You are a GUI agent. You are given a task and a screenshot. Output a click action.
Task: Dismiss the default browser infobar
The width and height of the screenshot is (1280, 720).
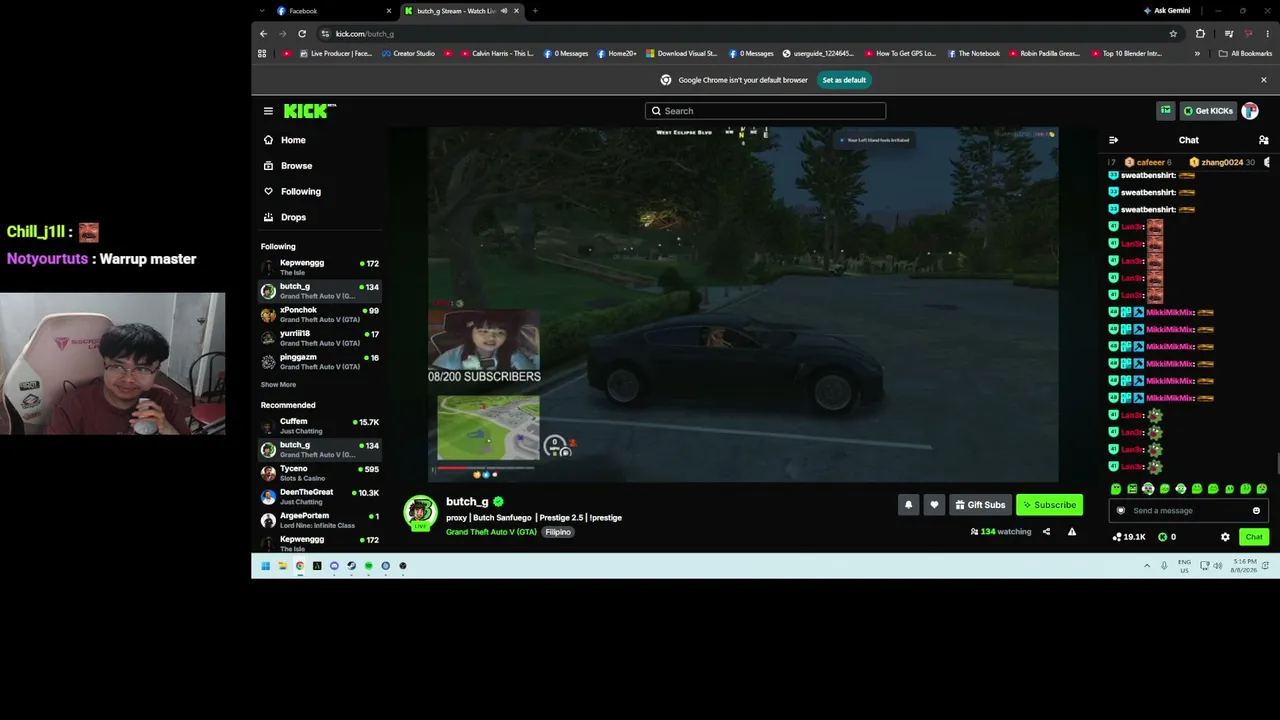1263,80
